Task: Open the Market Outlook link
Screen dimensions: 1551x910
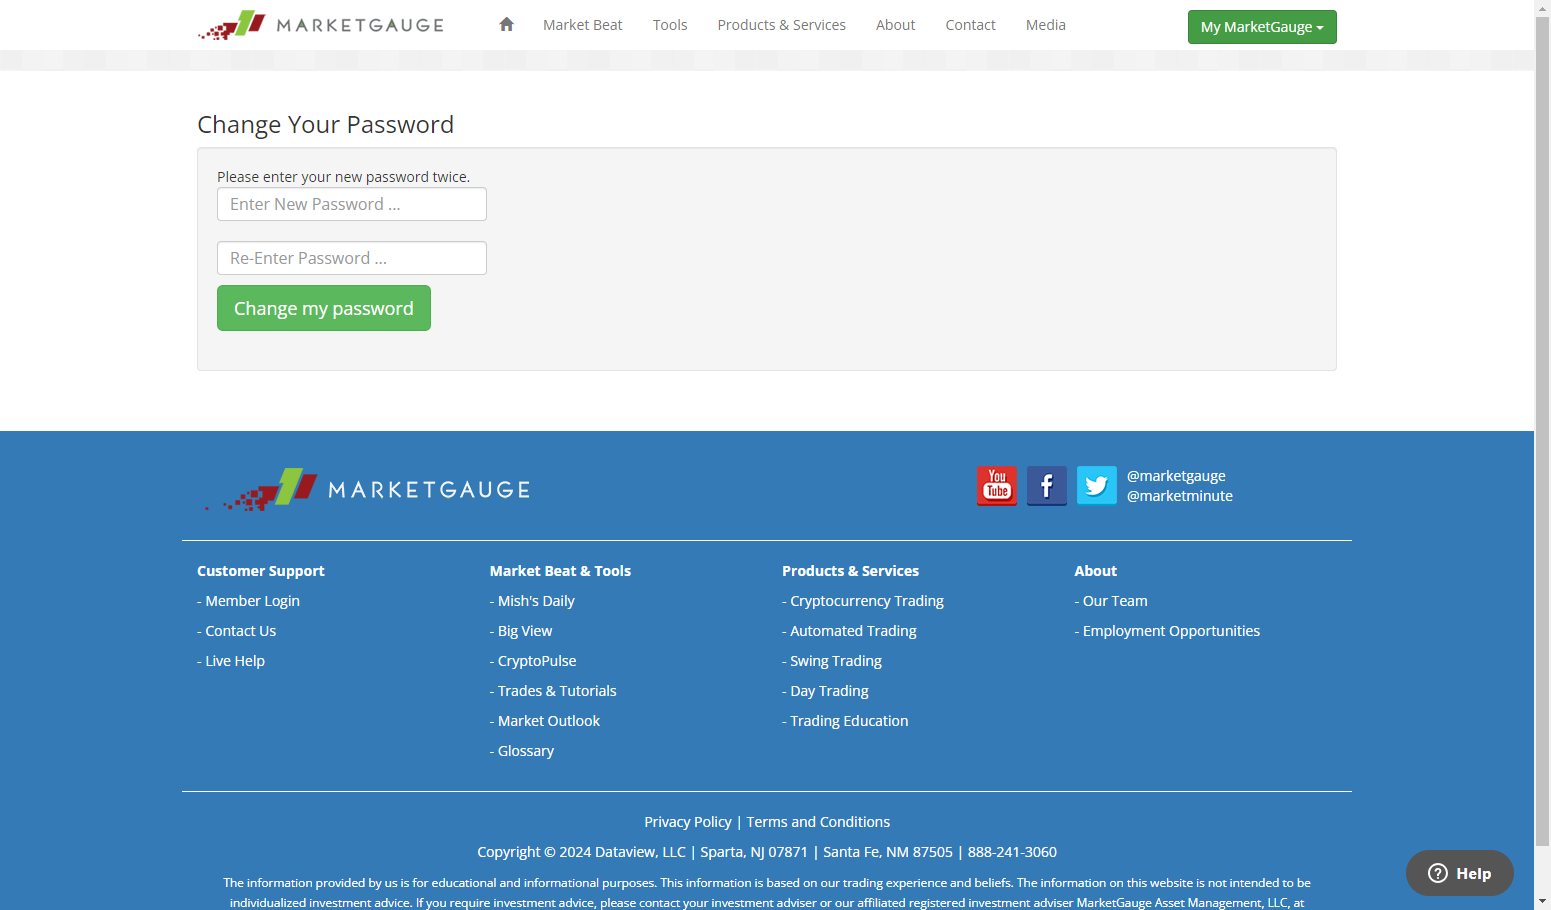Action: point(549,721)
